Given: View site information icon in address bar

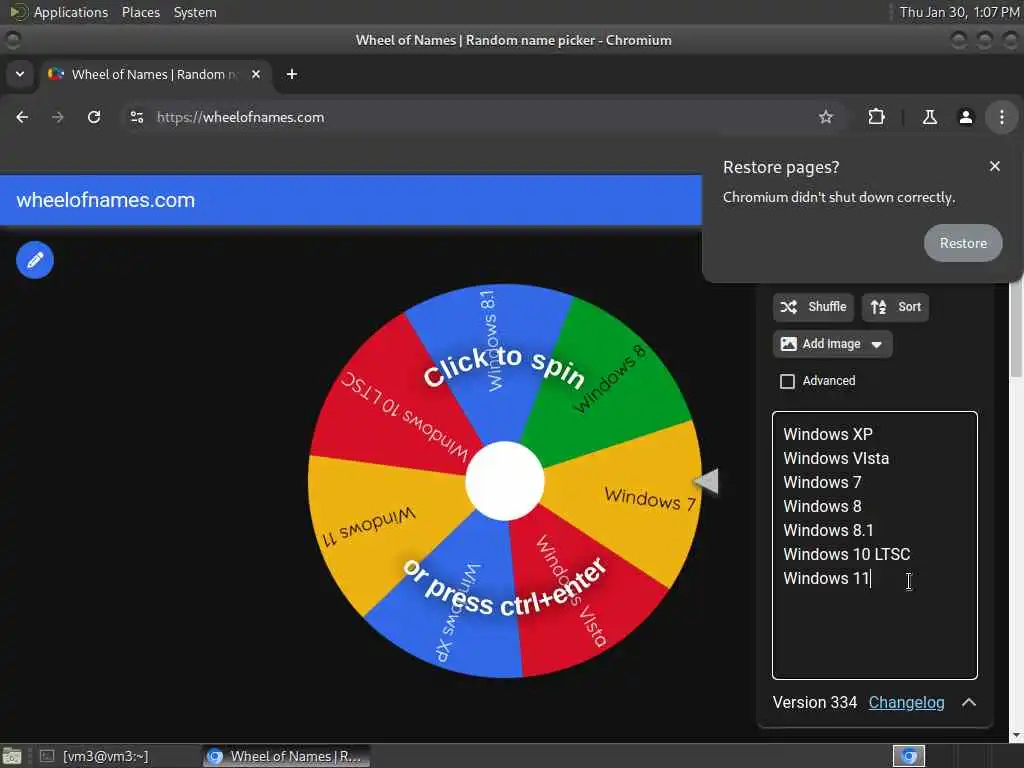Looking at the screenshot, I should click(x=137, y=118).
